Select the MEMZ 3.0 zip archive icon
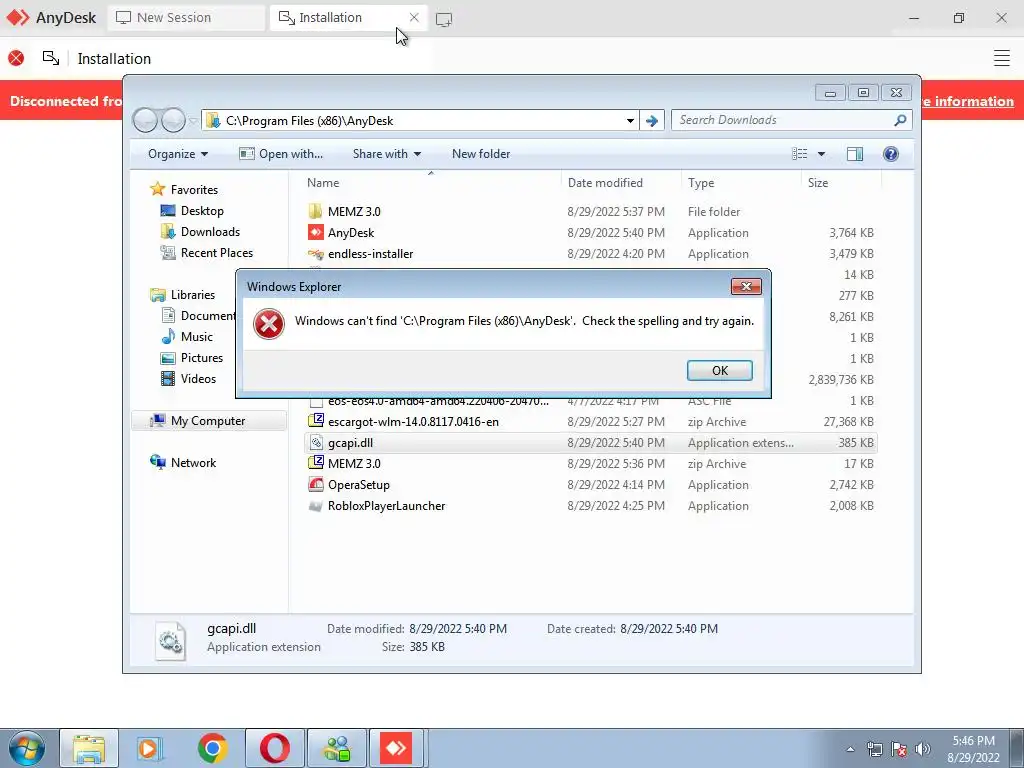 pos(315,463)
